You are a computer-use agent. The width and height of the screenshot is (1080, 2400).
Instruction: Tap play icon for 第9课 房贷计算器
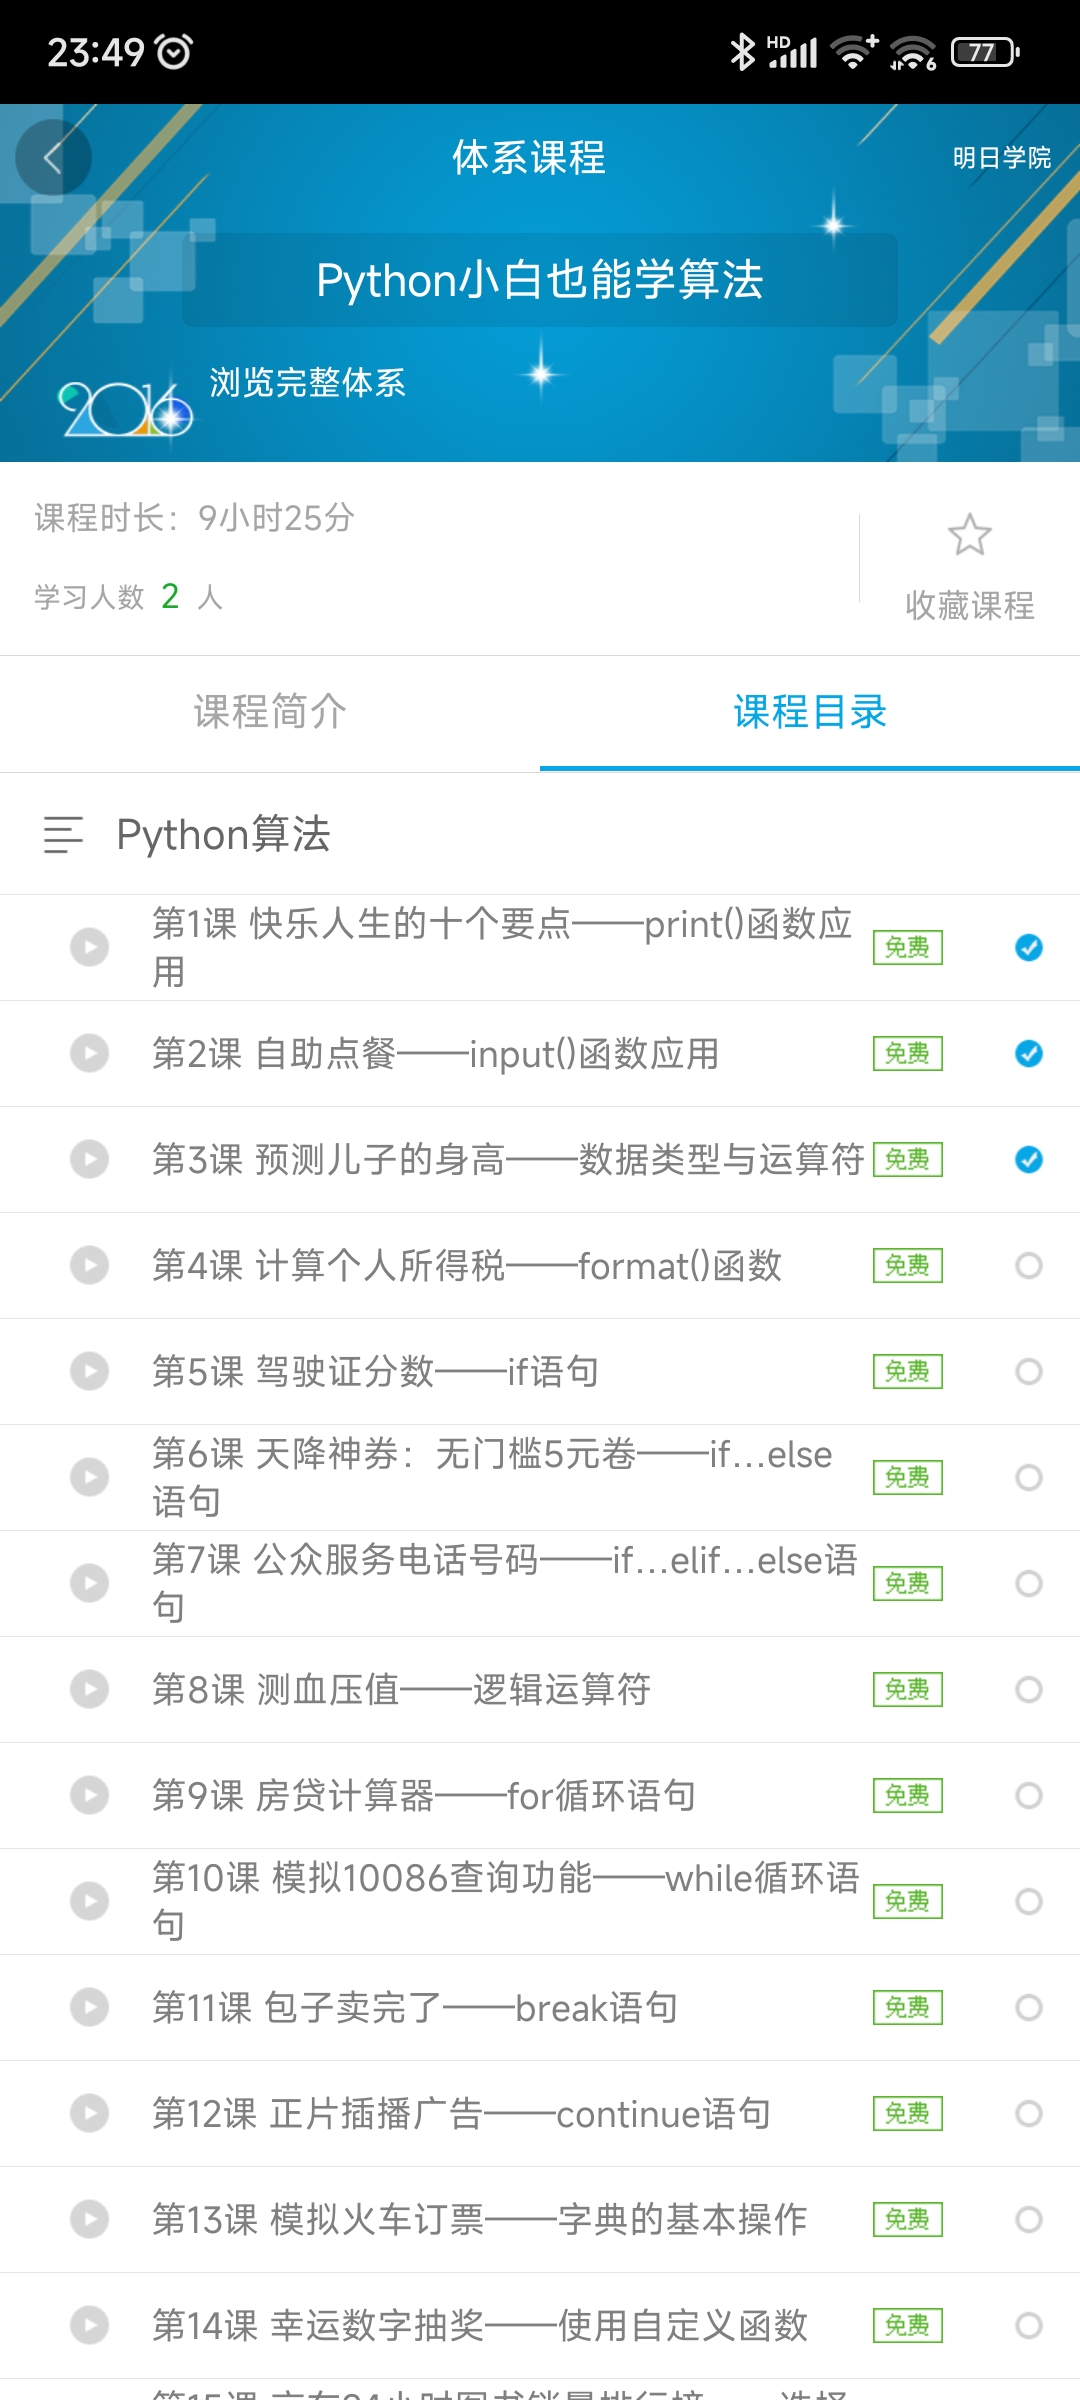89,1795
